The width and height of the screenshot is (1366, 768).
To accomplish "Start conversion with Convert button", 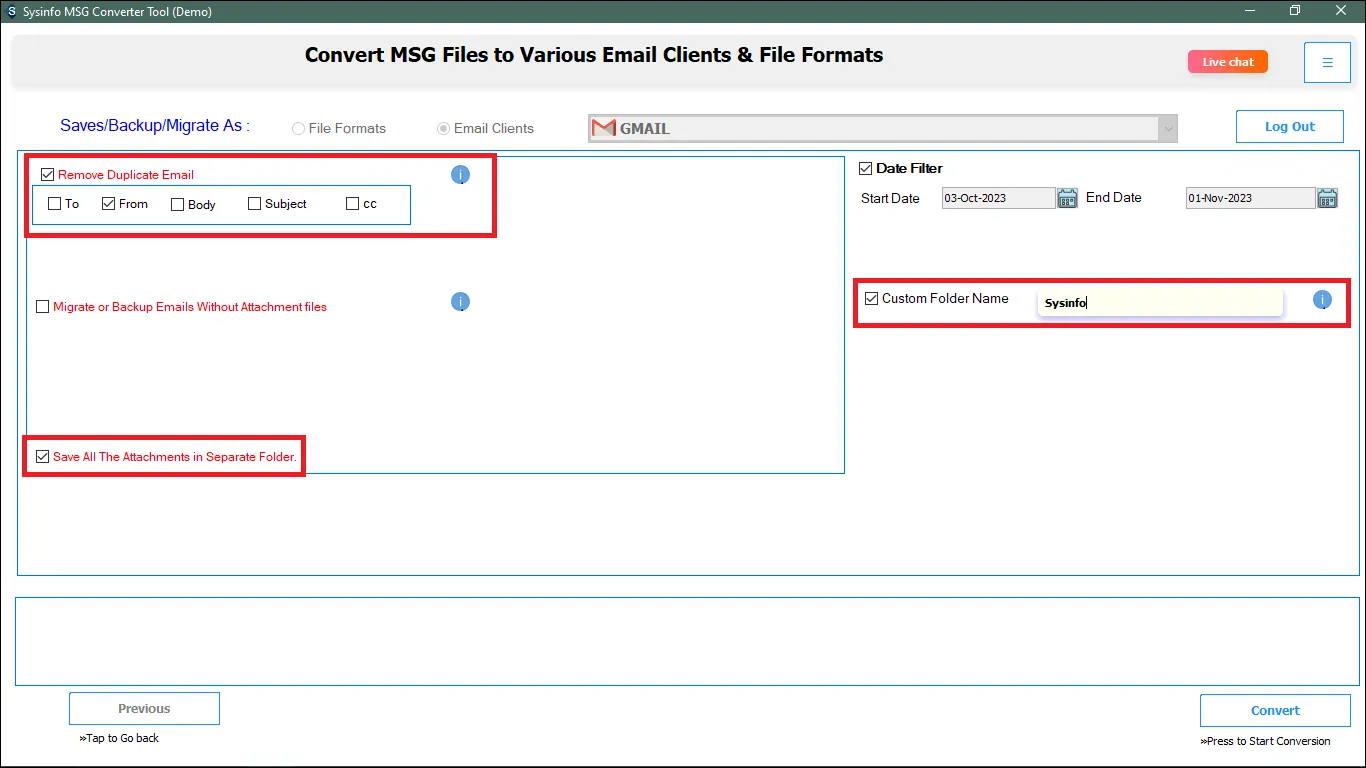I will [1275, 711].
